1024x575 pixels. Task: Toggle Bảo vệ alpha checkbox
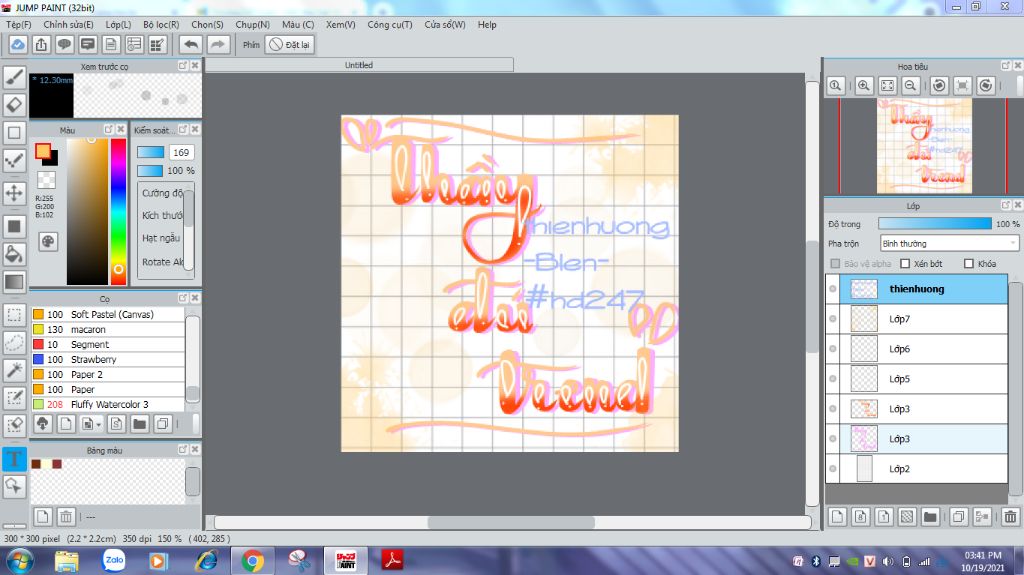pos(835,263)
